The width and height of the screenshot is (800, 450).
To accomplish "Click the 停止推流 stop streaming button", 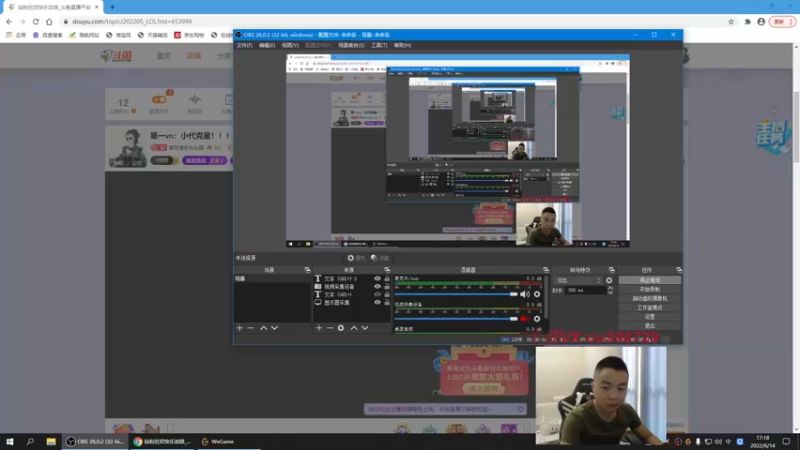I will tap(649, 280).
